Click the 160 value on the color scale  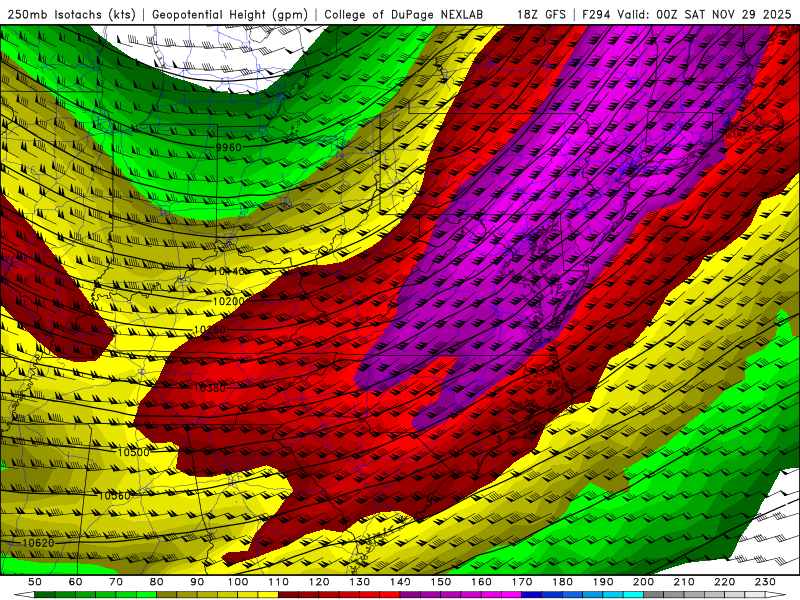(x=481, y=582)
